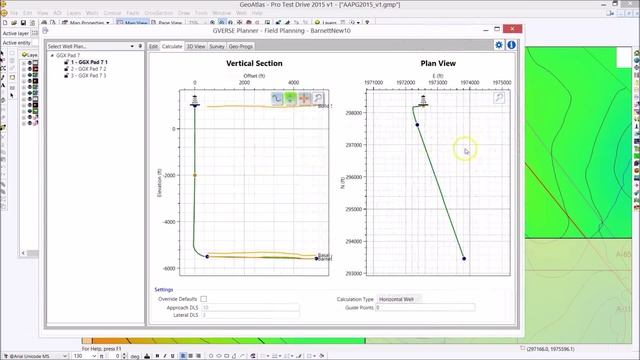Click Bold in bottom formatting toolbar

(x=157, y=356)
